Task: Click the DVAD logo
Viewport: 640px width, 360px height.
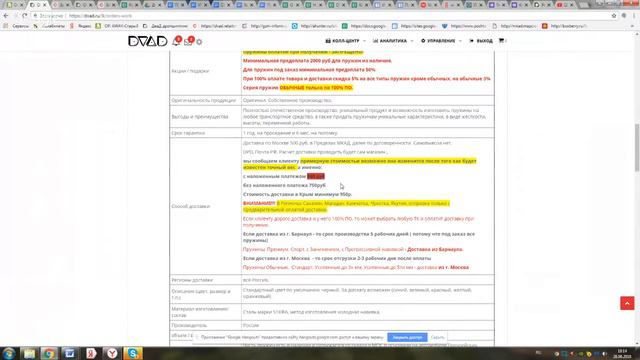Action: pos(147,41)
